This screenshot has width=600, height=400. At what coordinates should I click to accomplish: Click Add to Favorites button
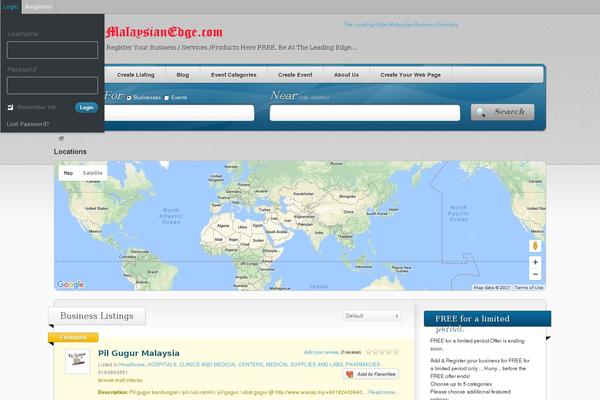click(370, 374)
